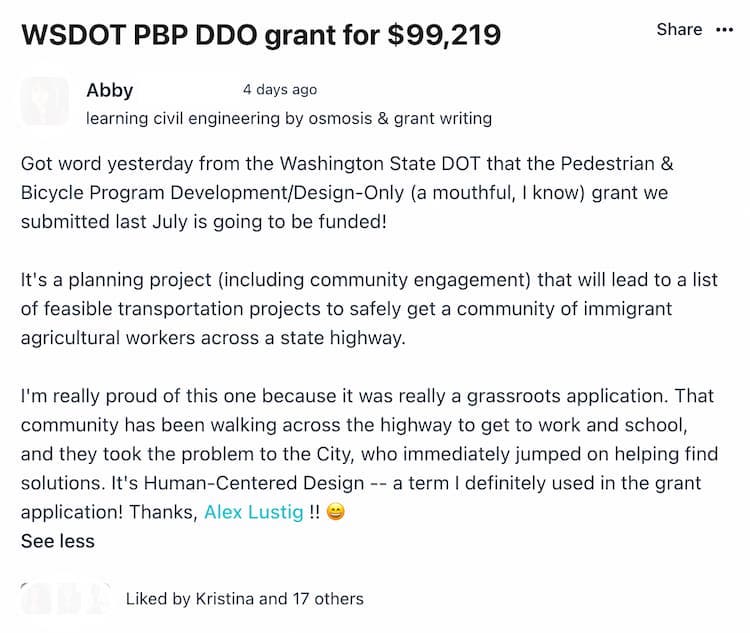Click the author name Abby
The width and height of the screenshot is (750, 633).
click(x=110, y=90)
